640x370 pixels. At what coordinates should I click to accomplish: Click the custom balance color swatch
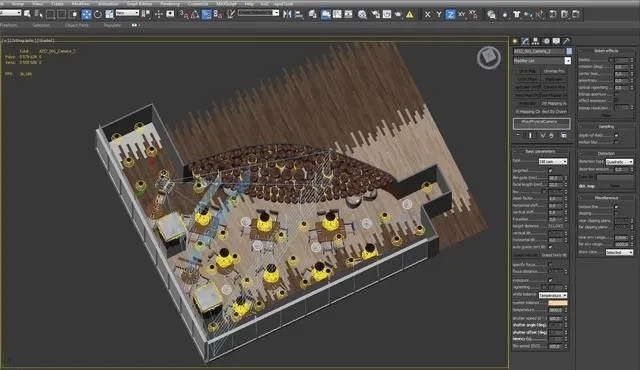pos(558,303)
